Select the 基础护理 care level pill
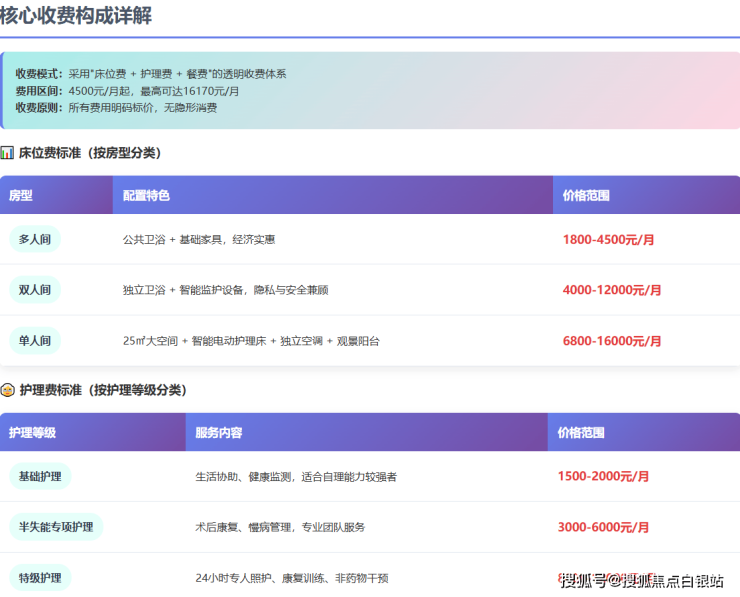The height and width of the screenshot is (597, 740). [x=40, y=477]
